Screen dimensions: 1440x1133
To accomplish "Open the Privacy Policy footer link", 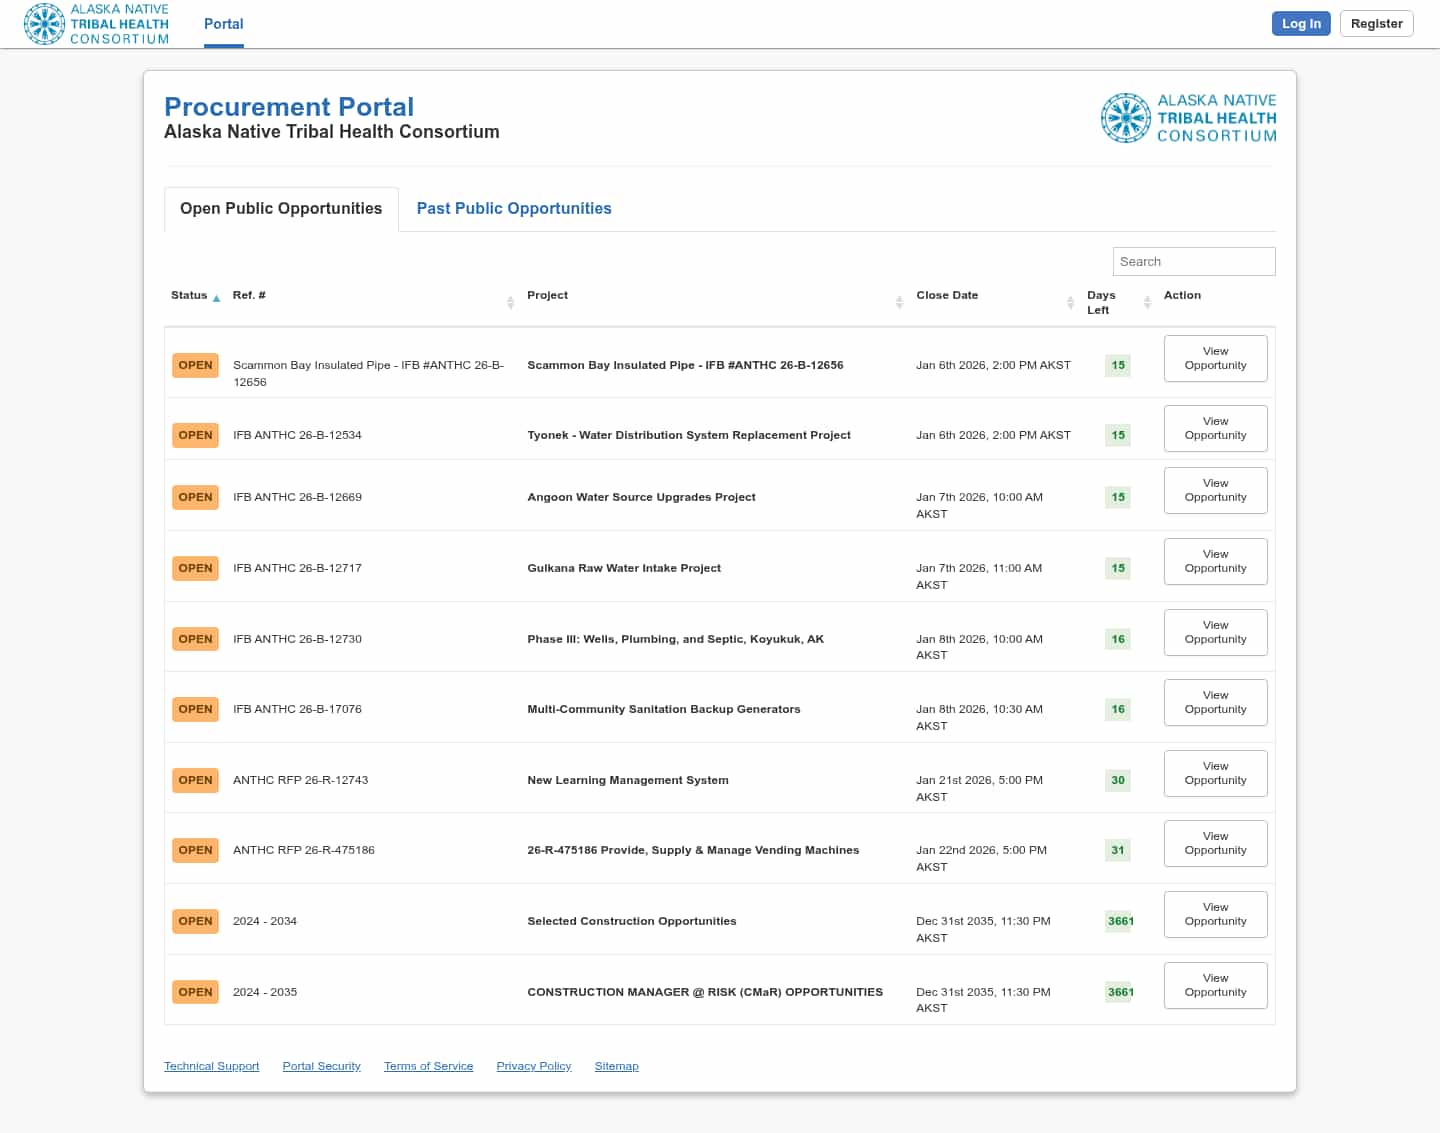I will [533, 1066].
